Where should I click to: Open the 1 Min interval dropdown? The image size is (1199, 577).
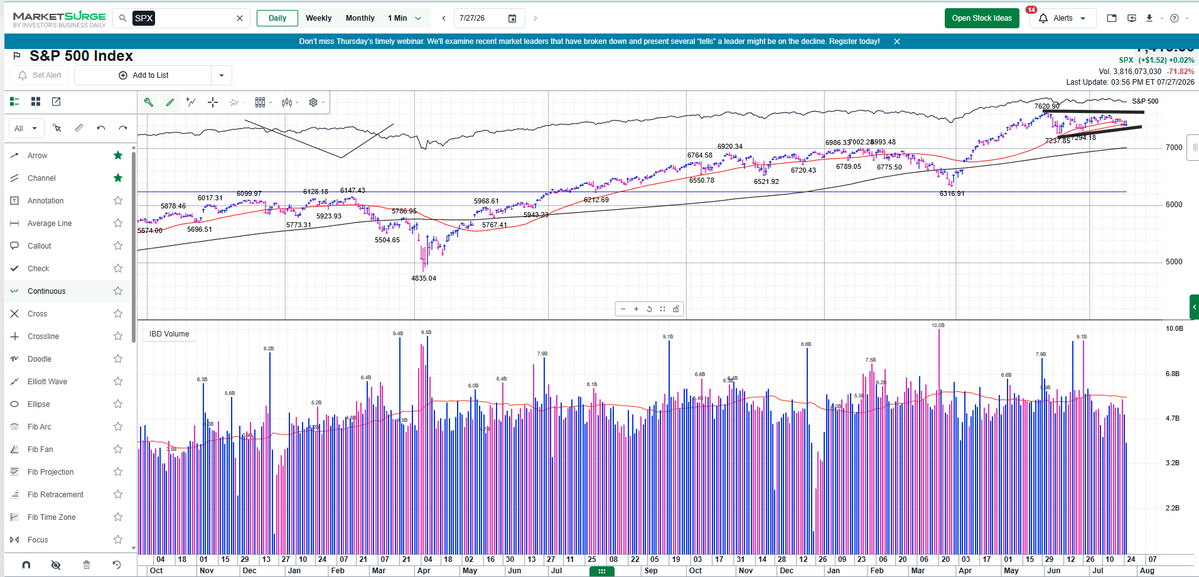tap(405, 18)
